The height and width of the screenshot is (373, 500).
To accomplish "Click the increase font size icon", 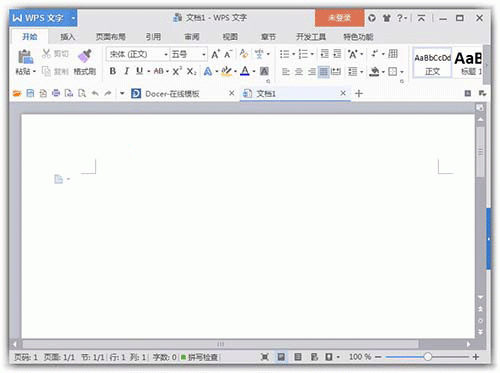I will click(x=215, y=54).
